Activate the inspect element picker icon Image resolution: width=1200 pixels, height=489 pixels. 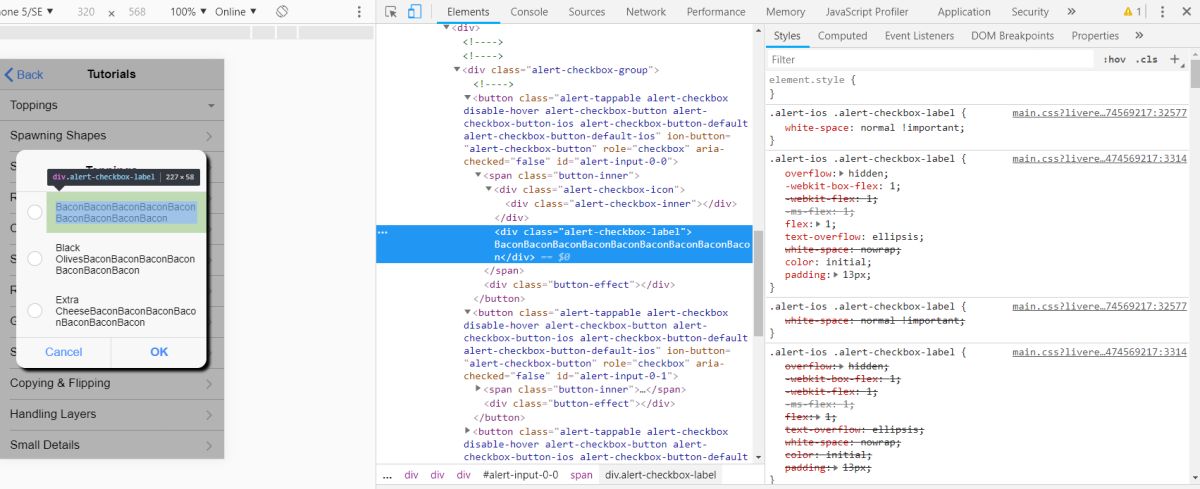click(391, 12)
